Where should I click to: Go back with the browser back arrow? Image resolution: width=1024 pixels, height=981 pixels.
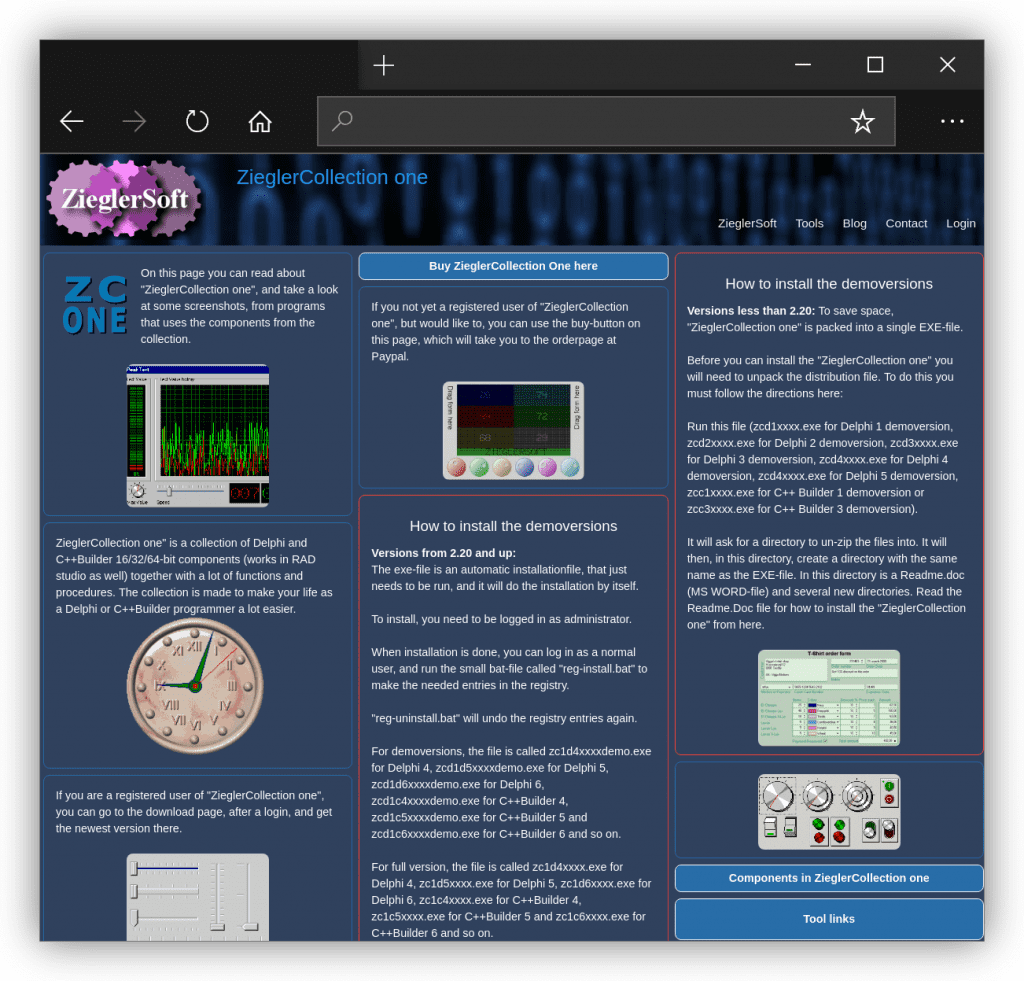coord(72,121)
